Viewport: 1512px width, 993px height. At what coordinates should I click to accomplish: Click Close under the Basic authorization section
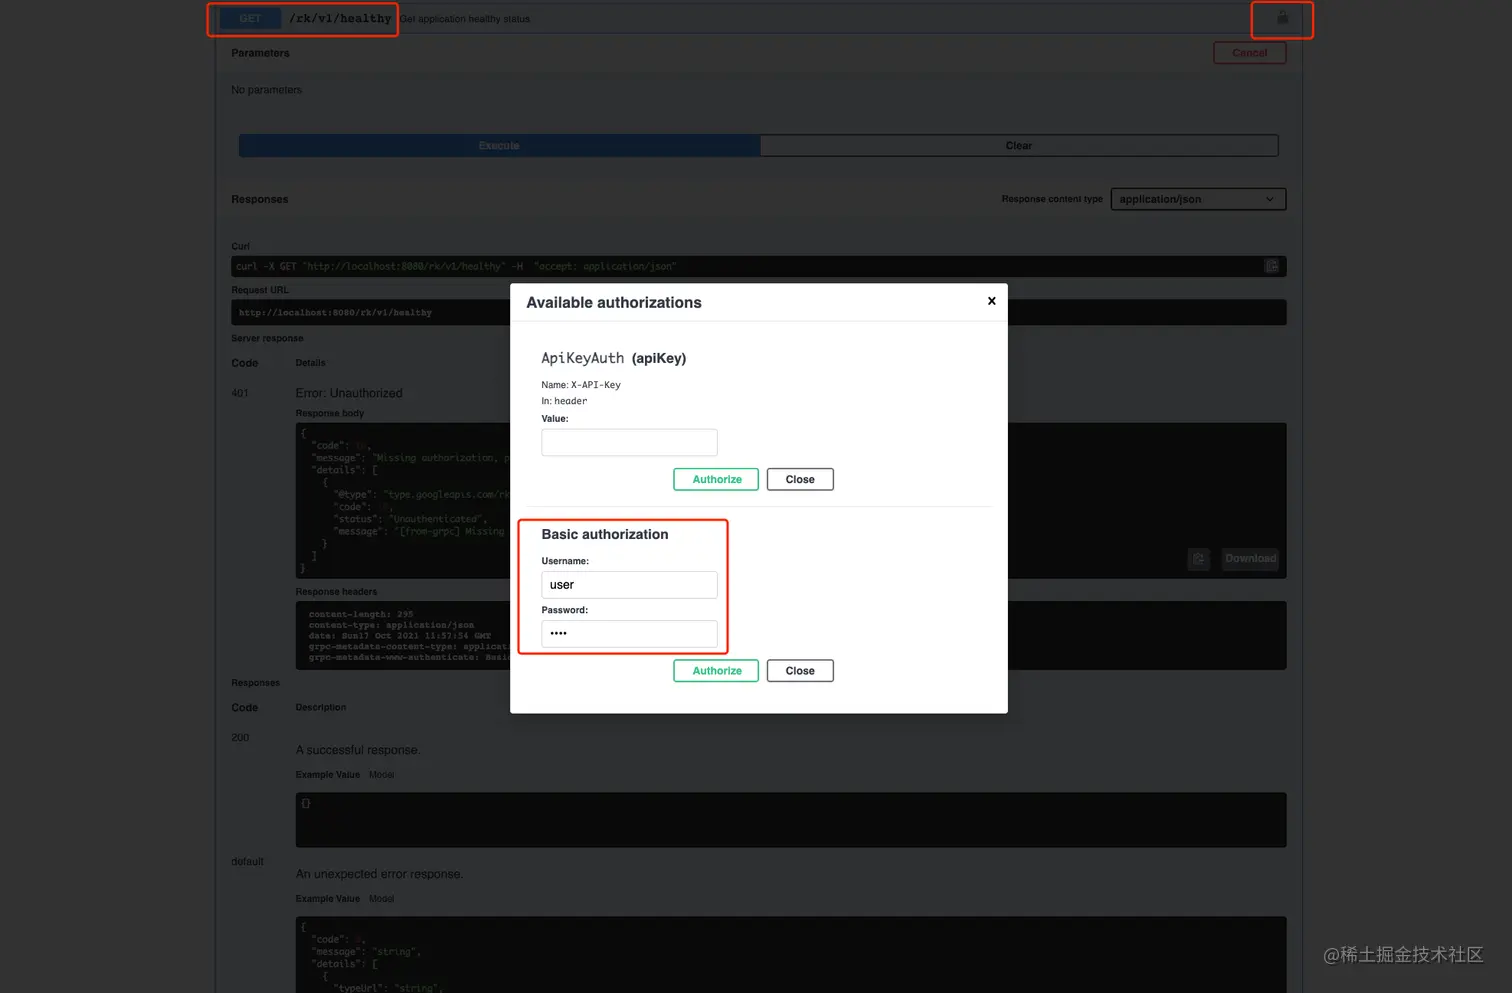pos(800,671)
